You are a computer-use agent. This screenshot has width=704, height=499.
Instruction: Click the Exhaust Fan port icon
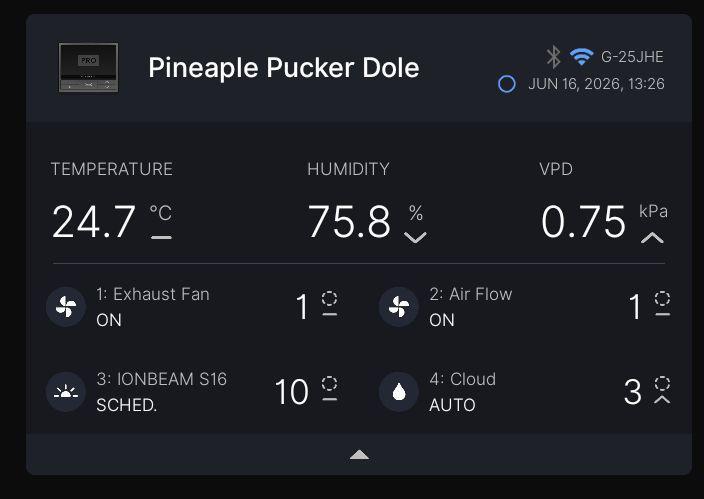pos(66,307)
